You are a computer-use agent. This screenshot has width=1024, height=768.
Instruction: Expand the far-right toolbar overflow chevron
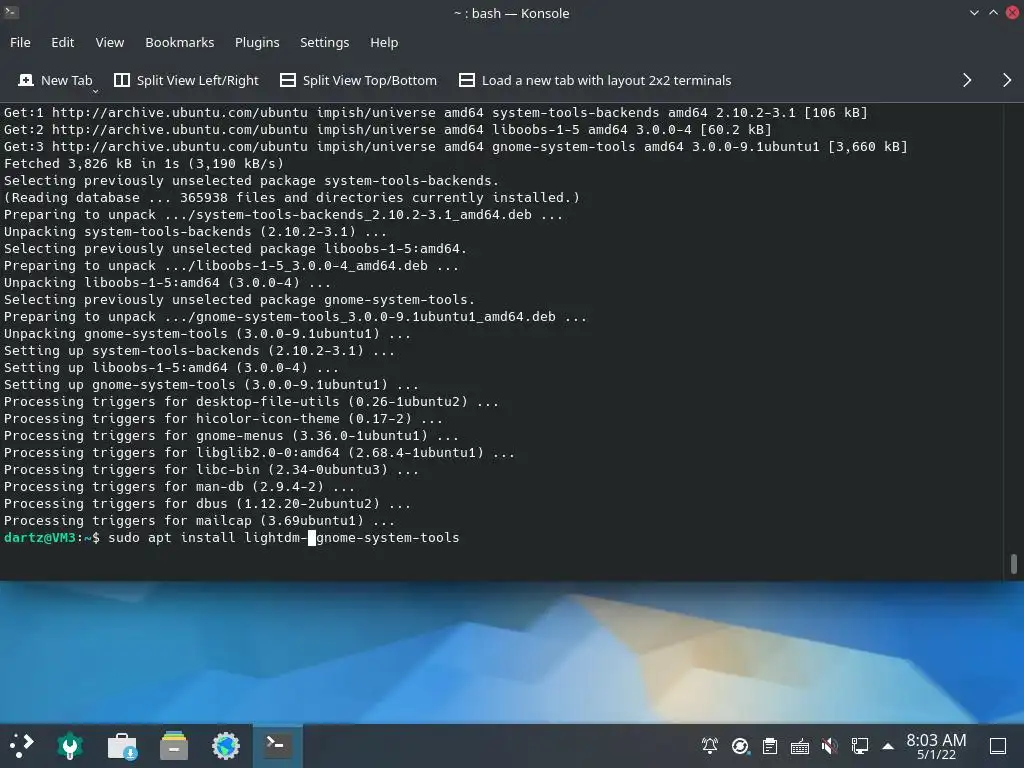[1006, 80]
